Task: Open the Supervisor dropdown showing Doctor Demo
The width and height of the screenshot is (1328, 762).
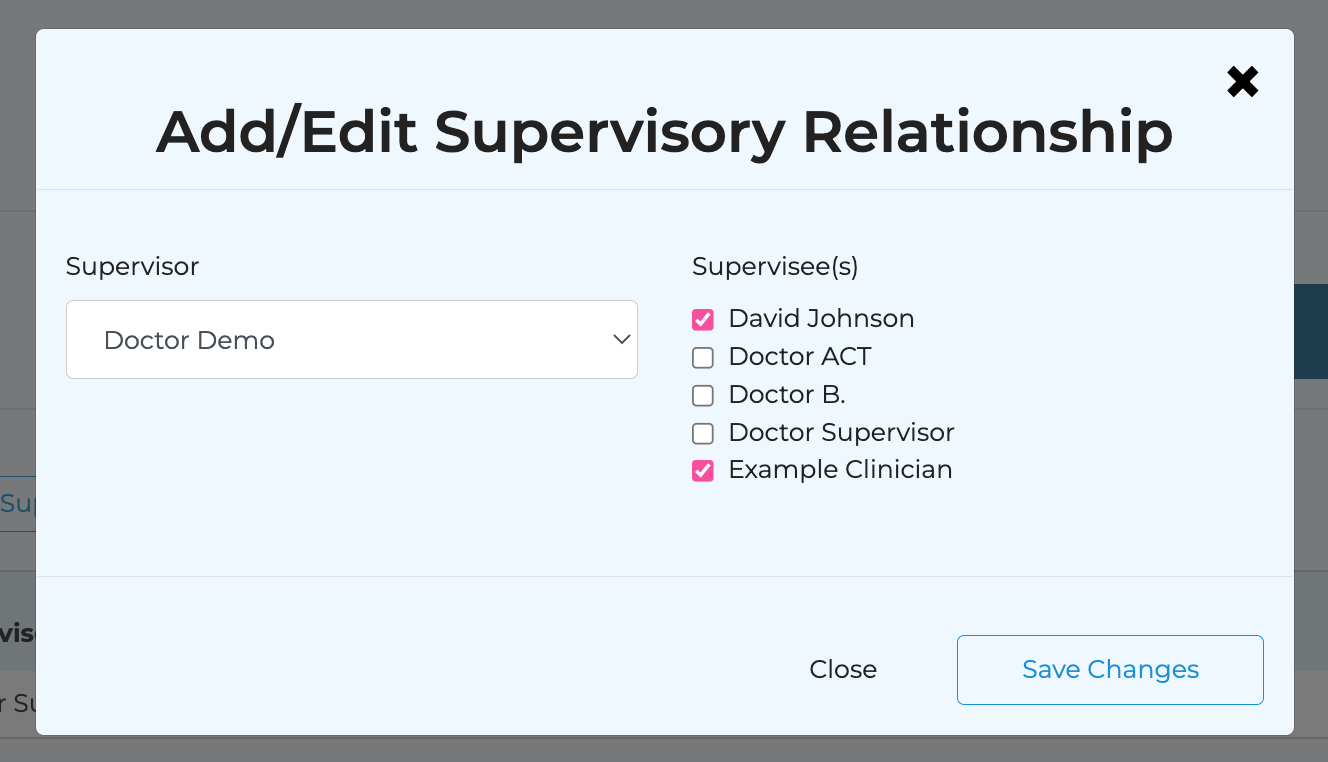Action: coord(351,340)
